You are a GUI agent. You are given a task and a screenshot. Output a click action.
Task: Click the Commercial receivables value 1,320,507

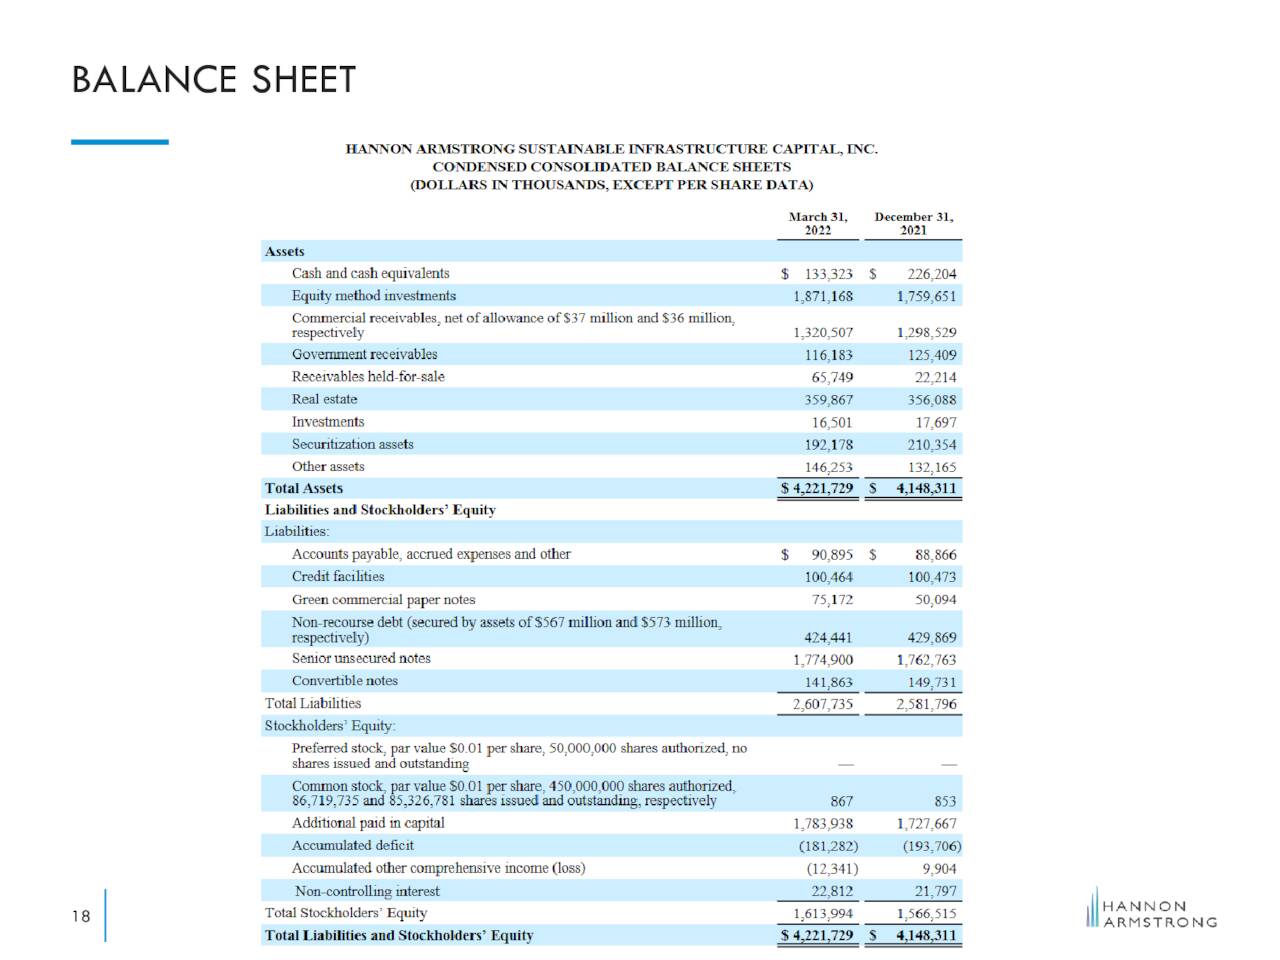[x=823, y=333]
